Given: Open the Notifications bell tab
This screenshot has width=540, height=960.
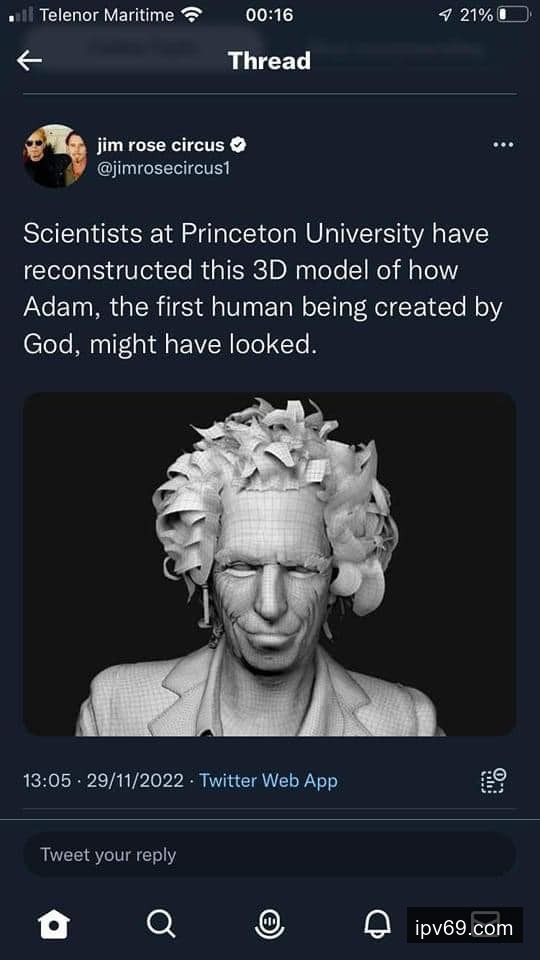Looking at the screenshot, I should [x=377, y=924].
